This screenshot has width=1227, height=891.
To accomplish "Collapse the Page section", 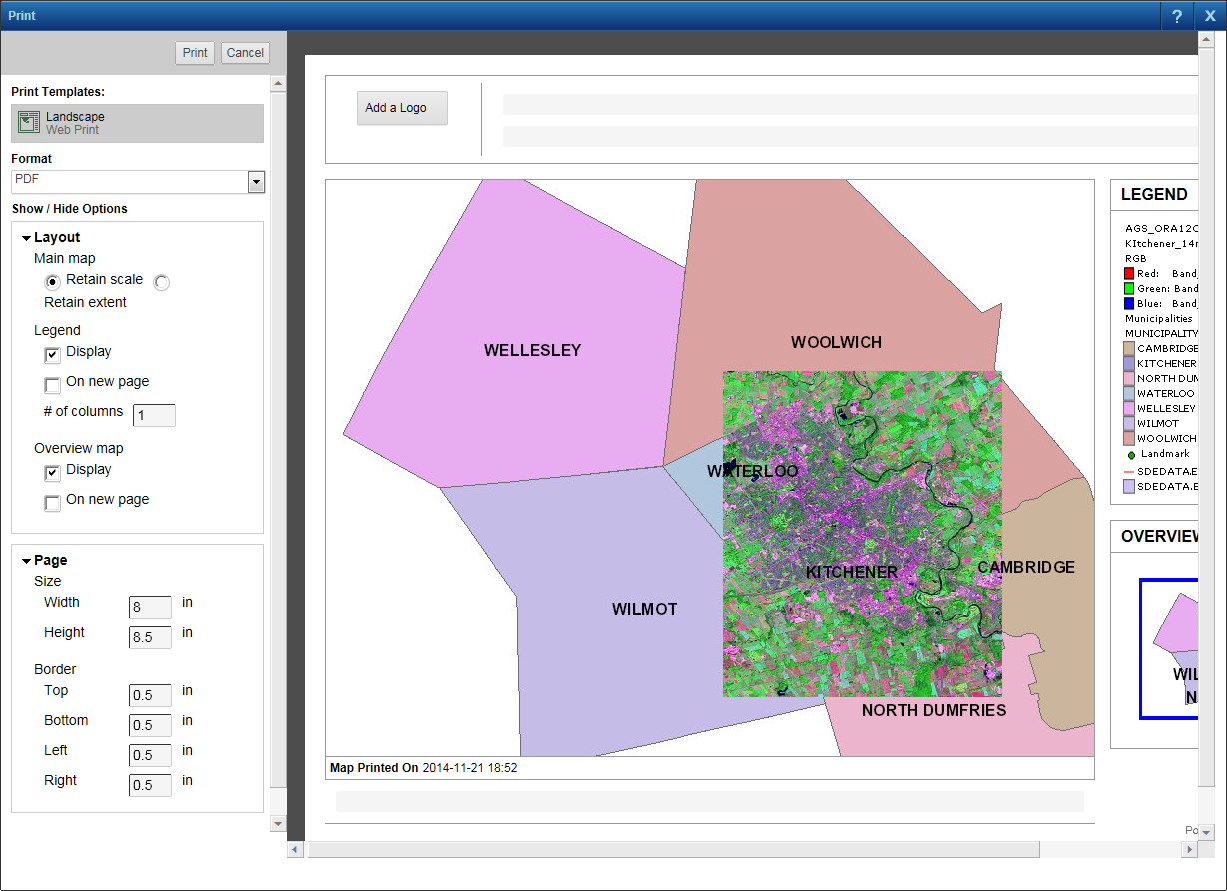I will coord(27,561).
